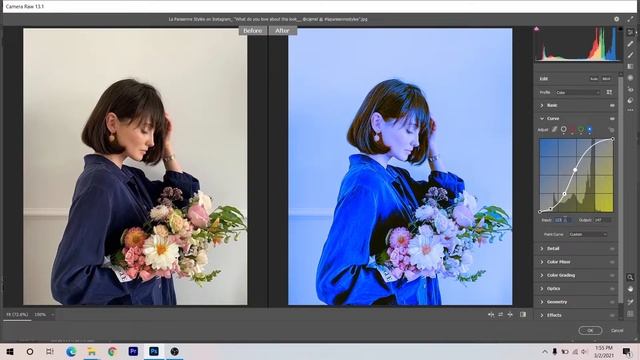The width and height of the screenshot is (640, 360).
Task: Expand the Color Grading panel
Action: [x=542, y=276]
